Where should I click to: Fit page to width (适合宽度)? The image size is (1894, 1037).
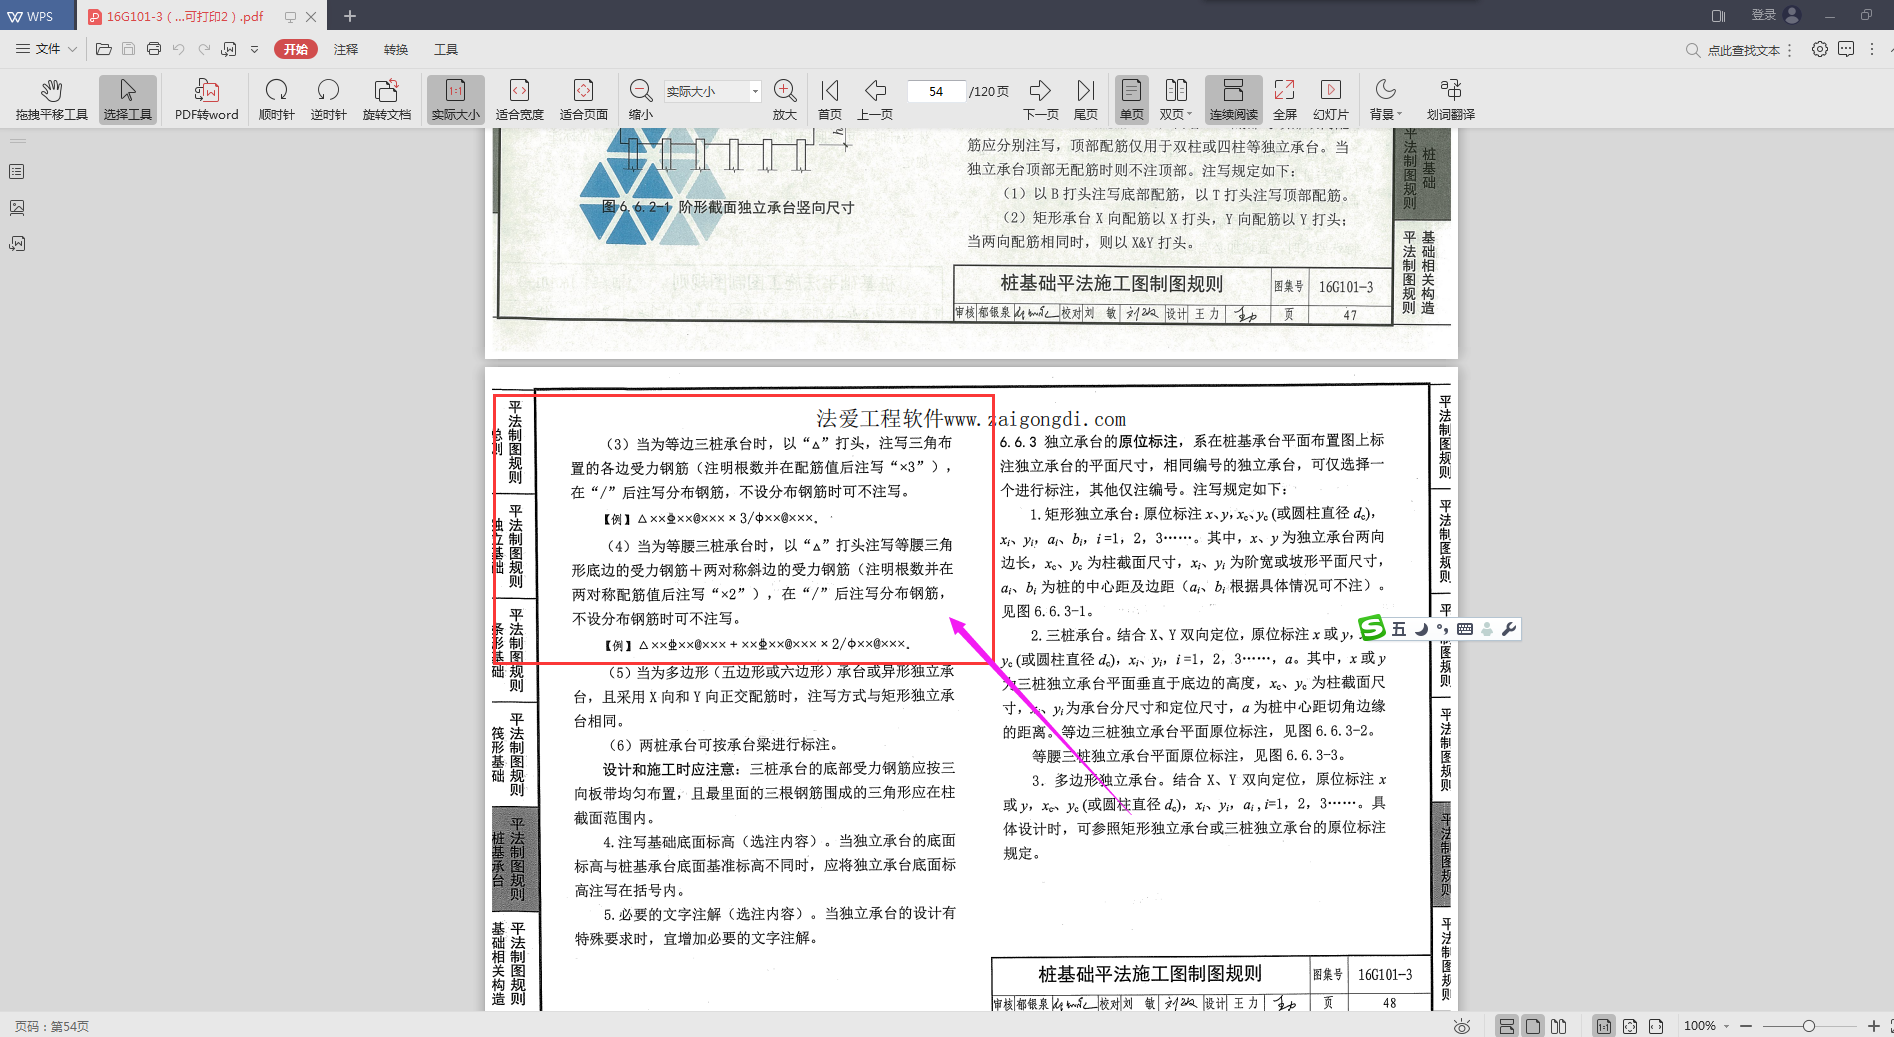pos(520,99)
